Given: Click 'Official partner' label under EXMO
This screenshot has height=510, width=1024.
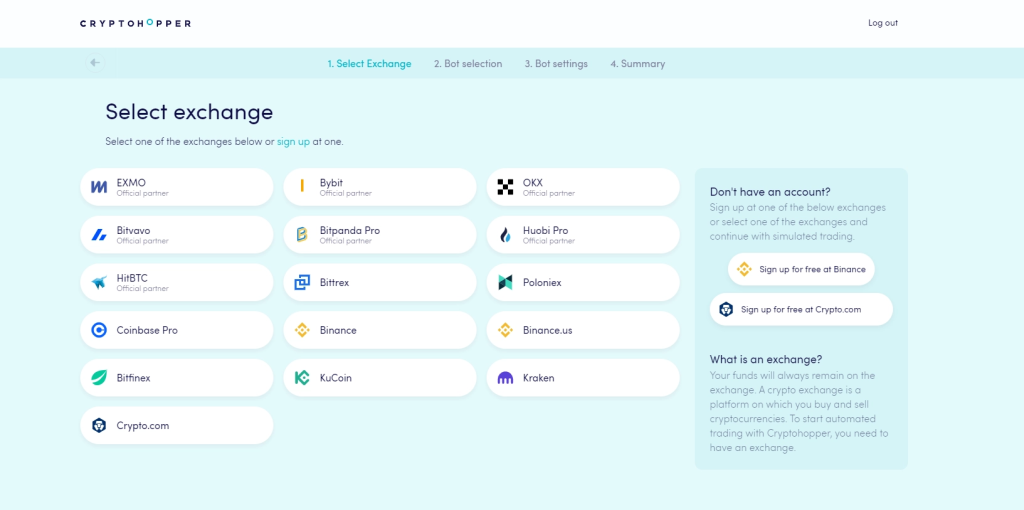Looking at the screenshot, I should click(142, 193).
